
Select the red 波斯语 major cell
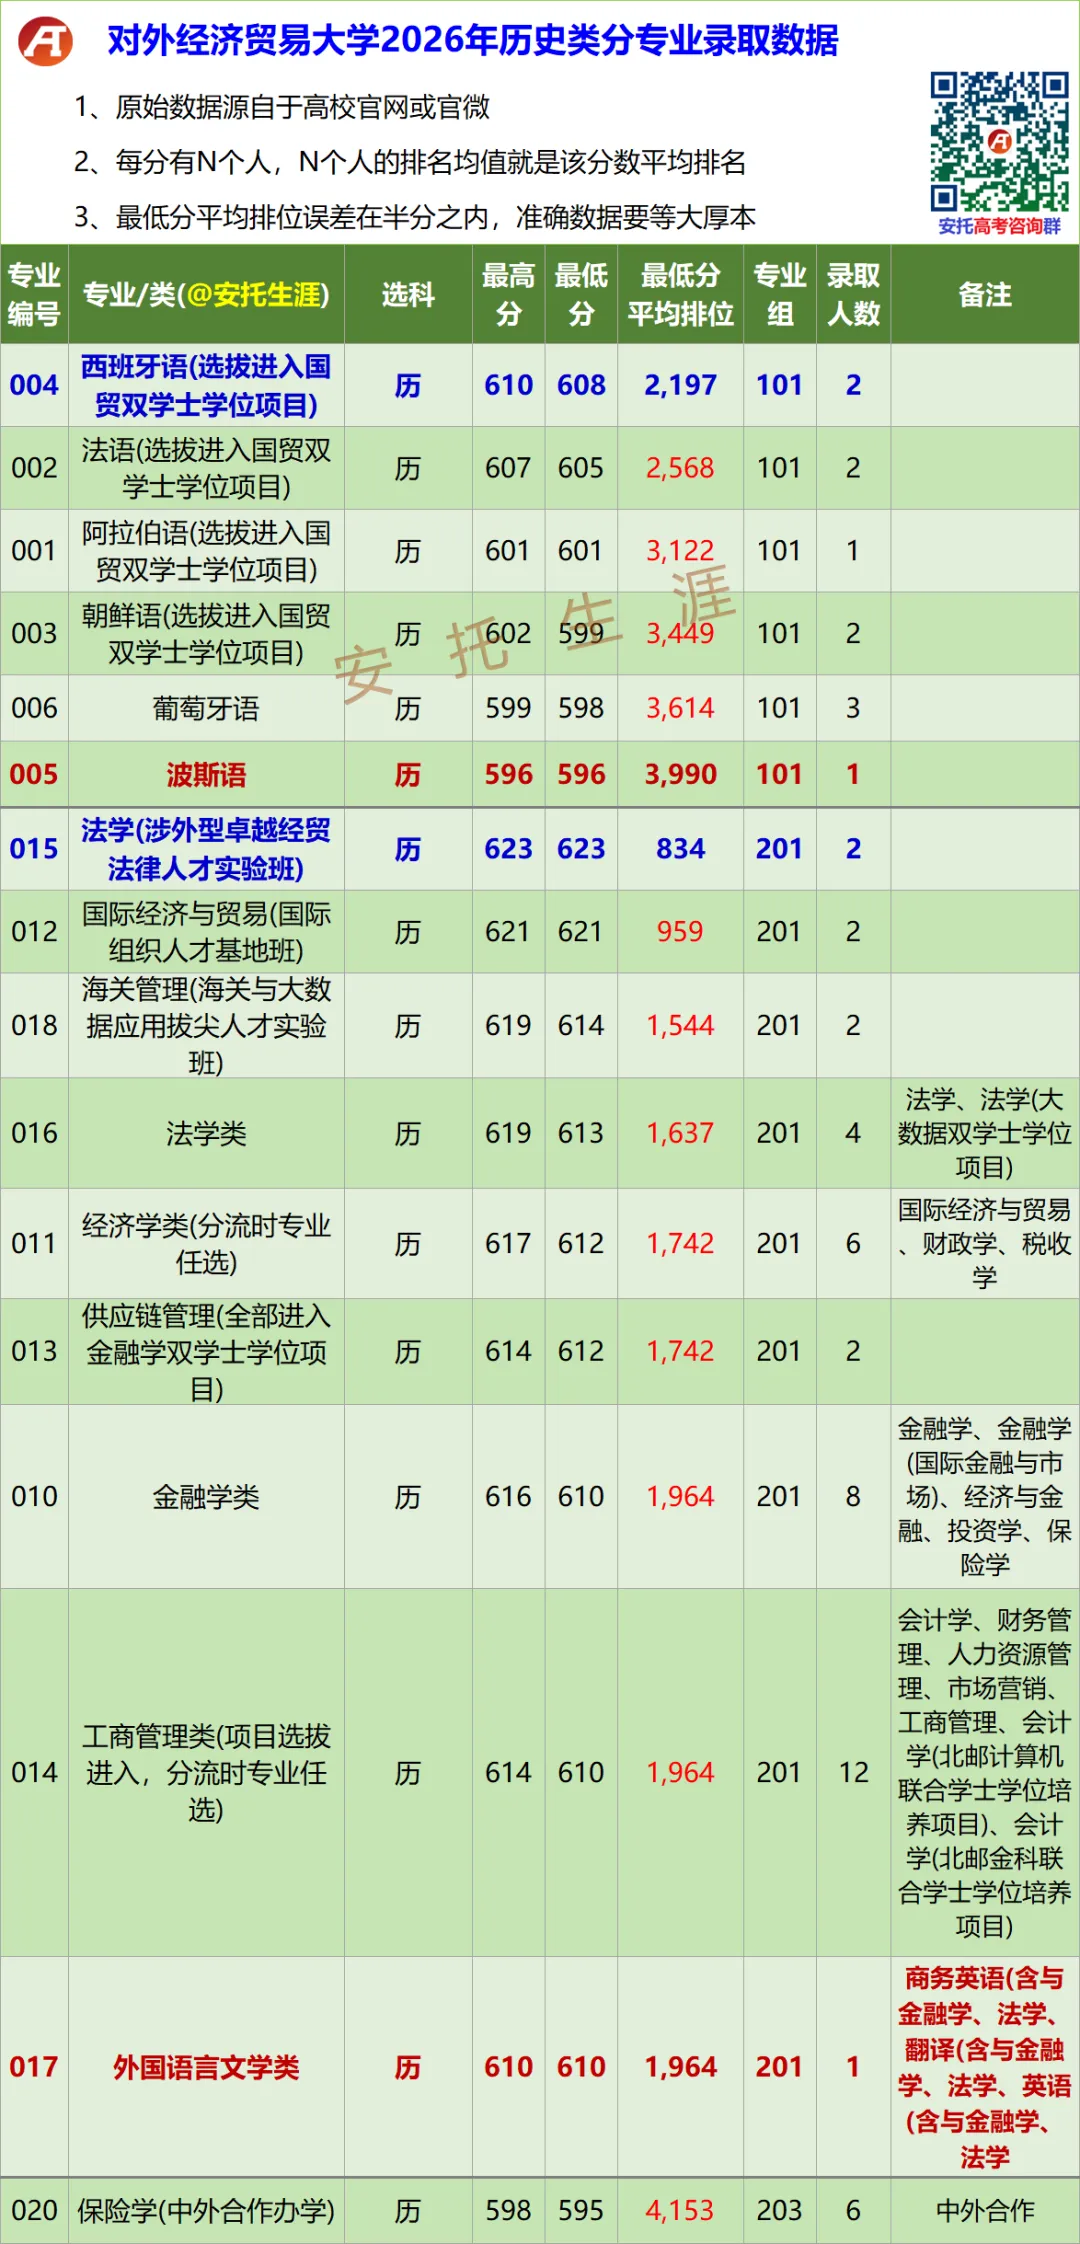[x=206, y=774]
